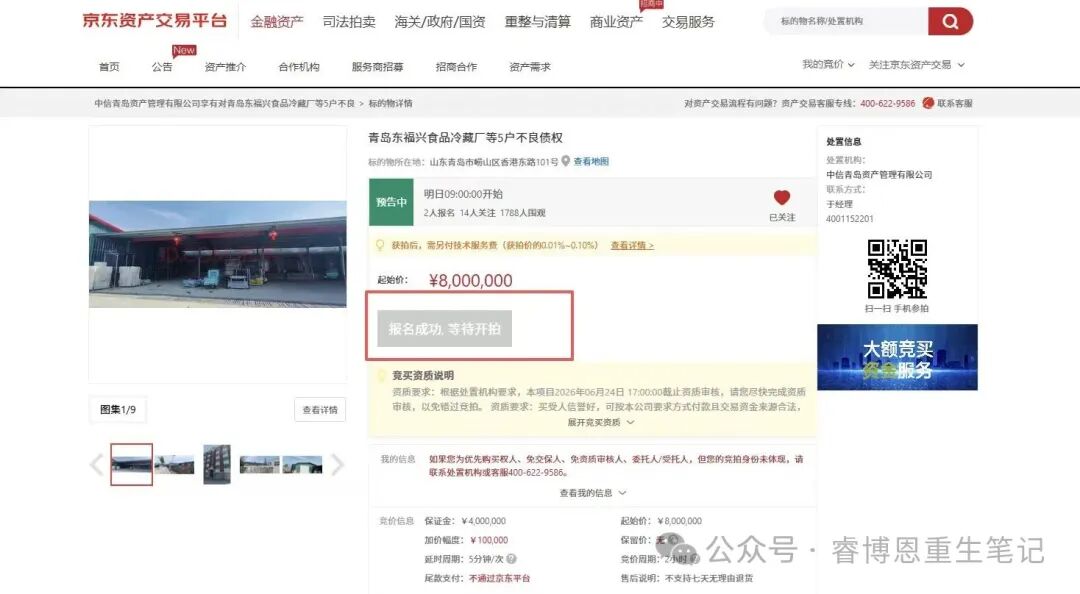Viewport: 1080px width, 594px height.
Task: Click the starting price ¥8,000,000
Action: point(470,280)
